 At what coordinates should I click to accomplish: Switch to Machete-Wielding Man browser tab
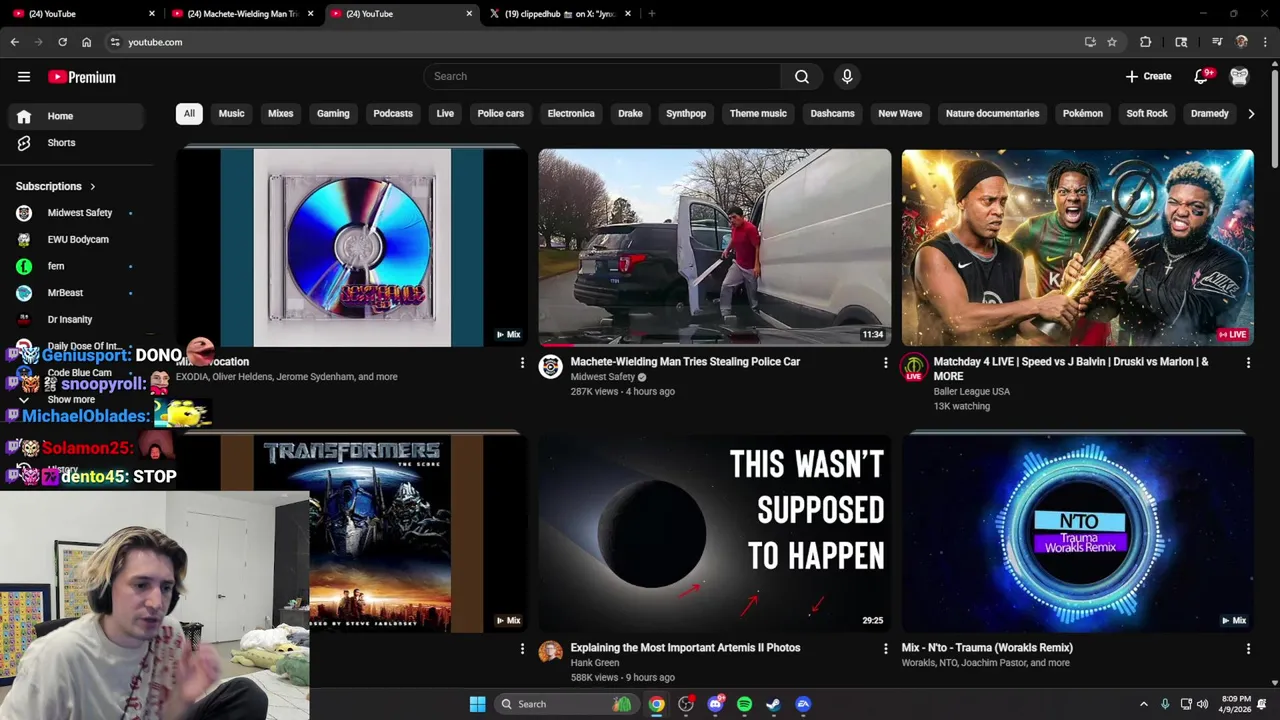click(242, 14)
